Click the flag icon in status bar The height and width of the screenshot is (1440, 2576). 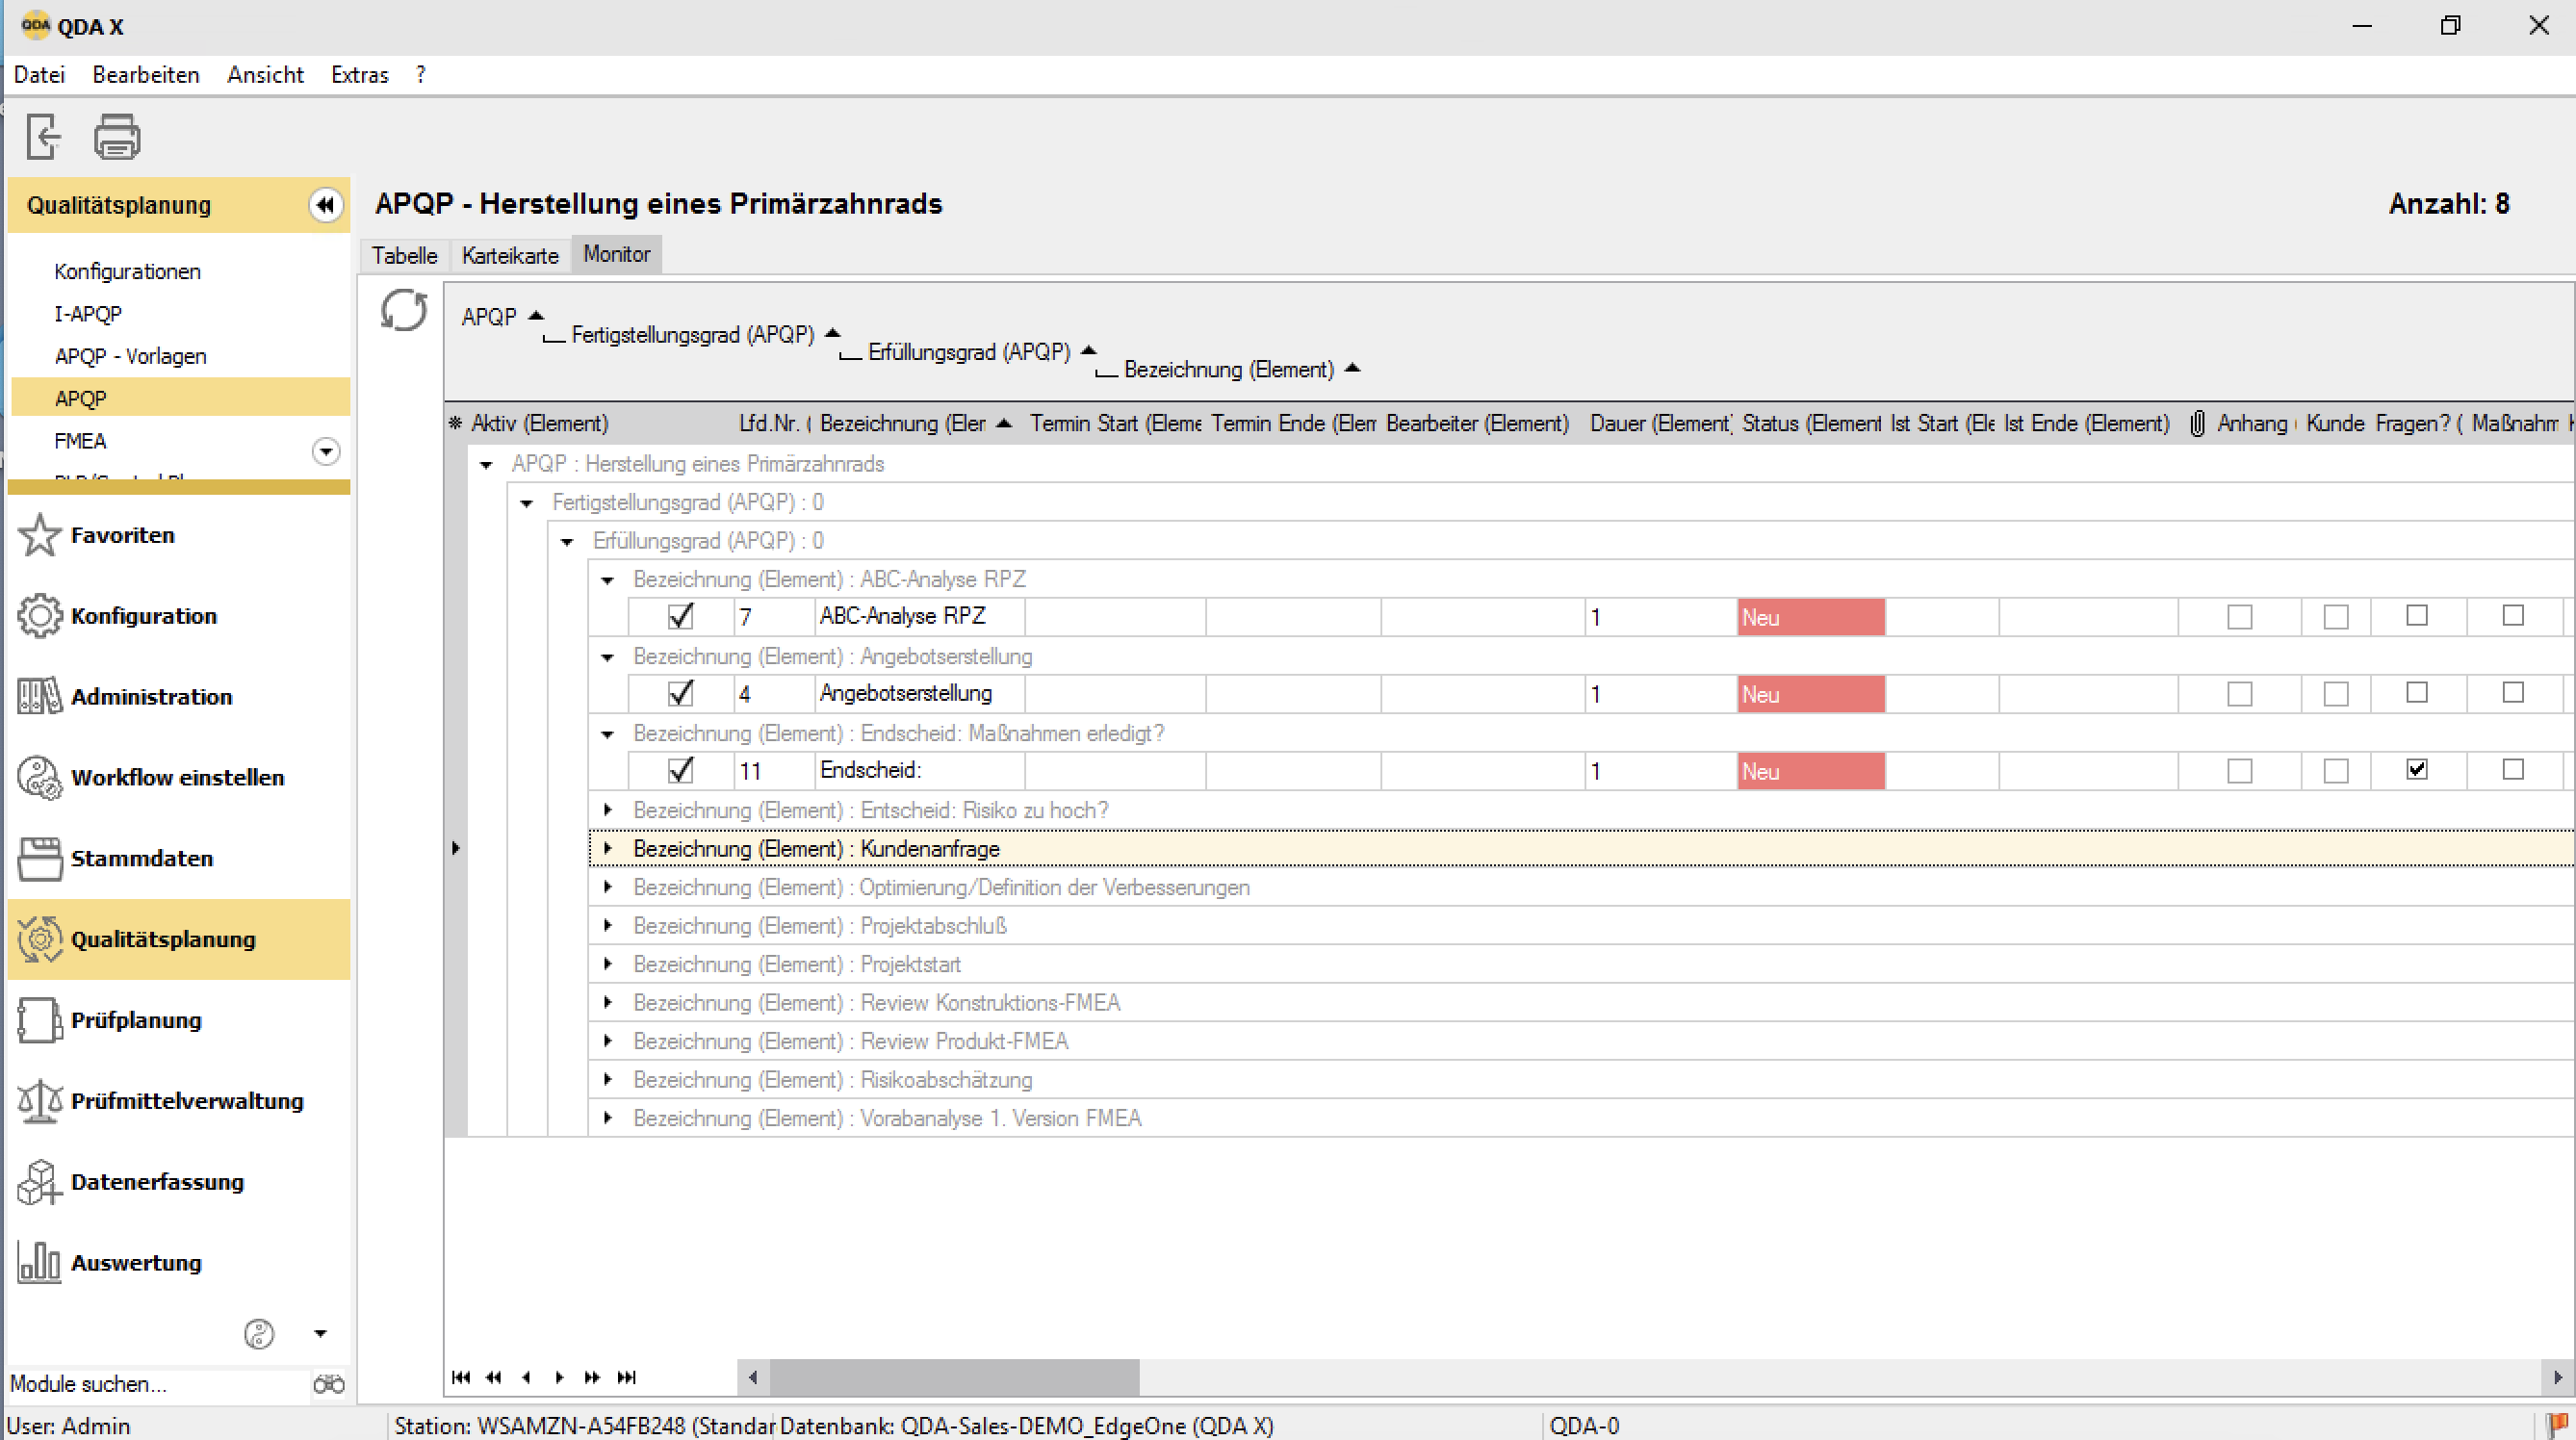2557,1425
